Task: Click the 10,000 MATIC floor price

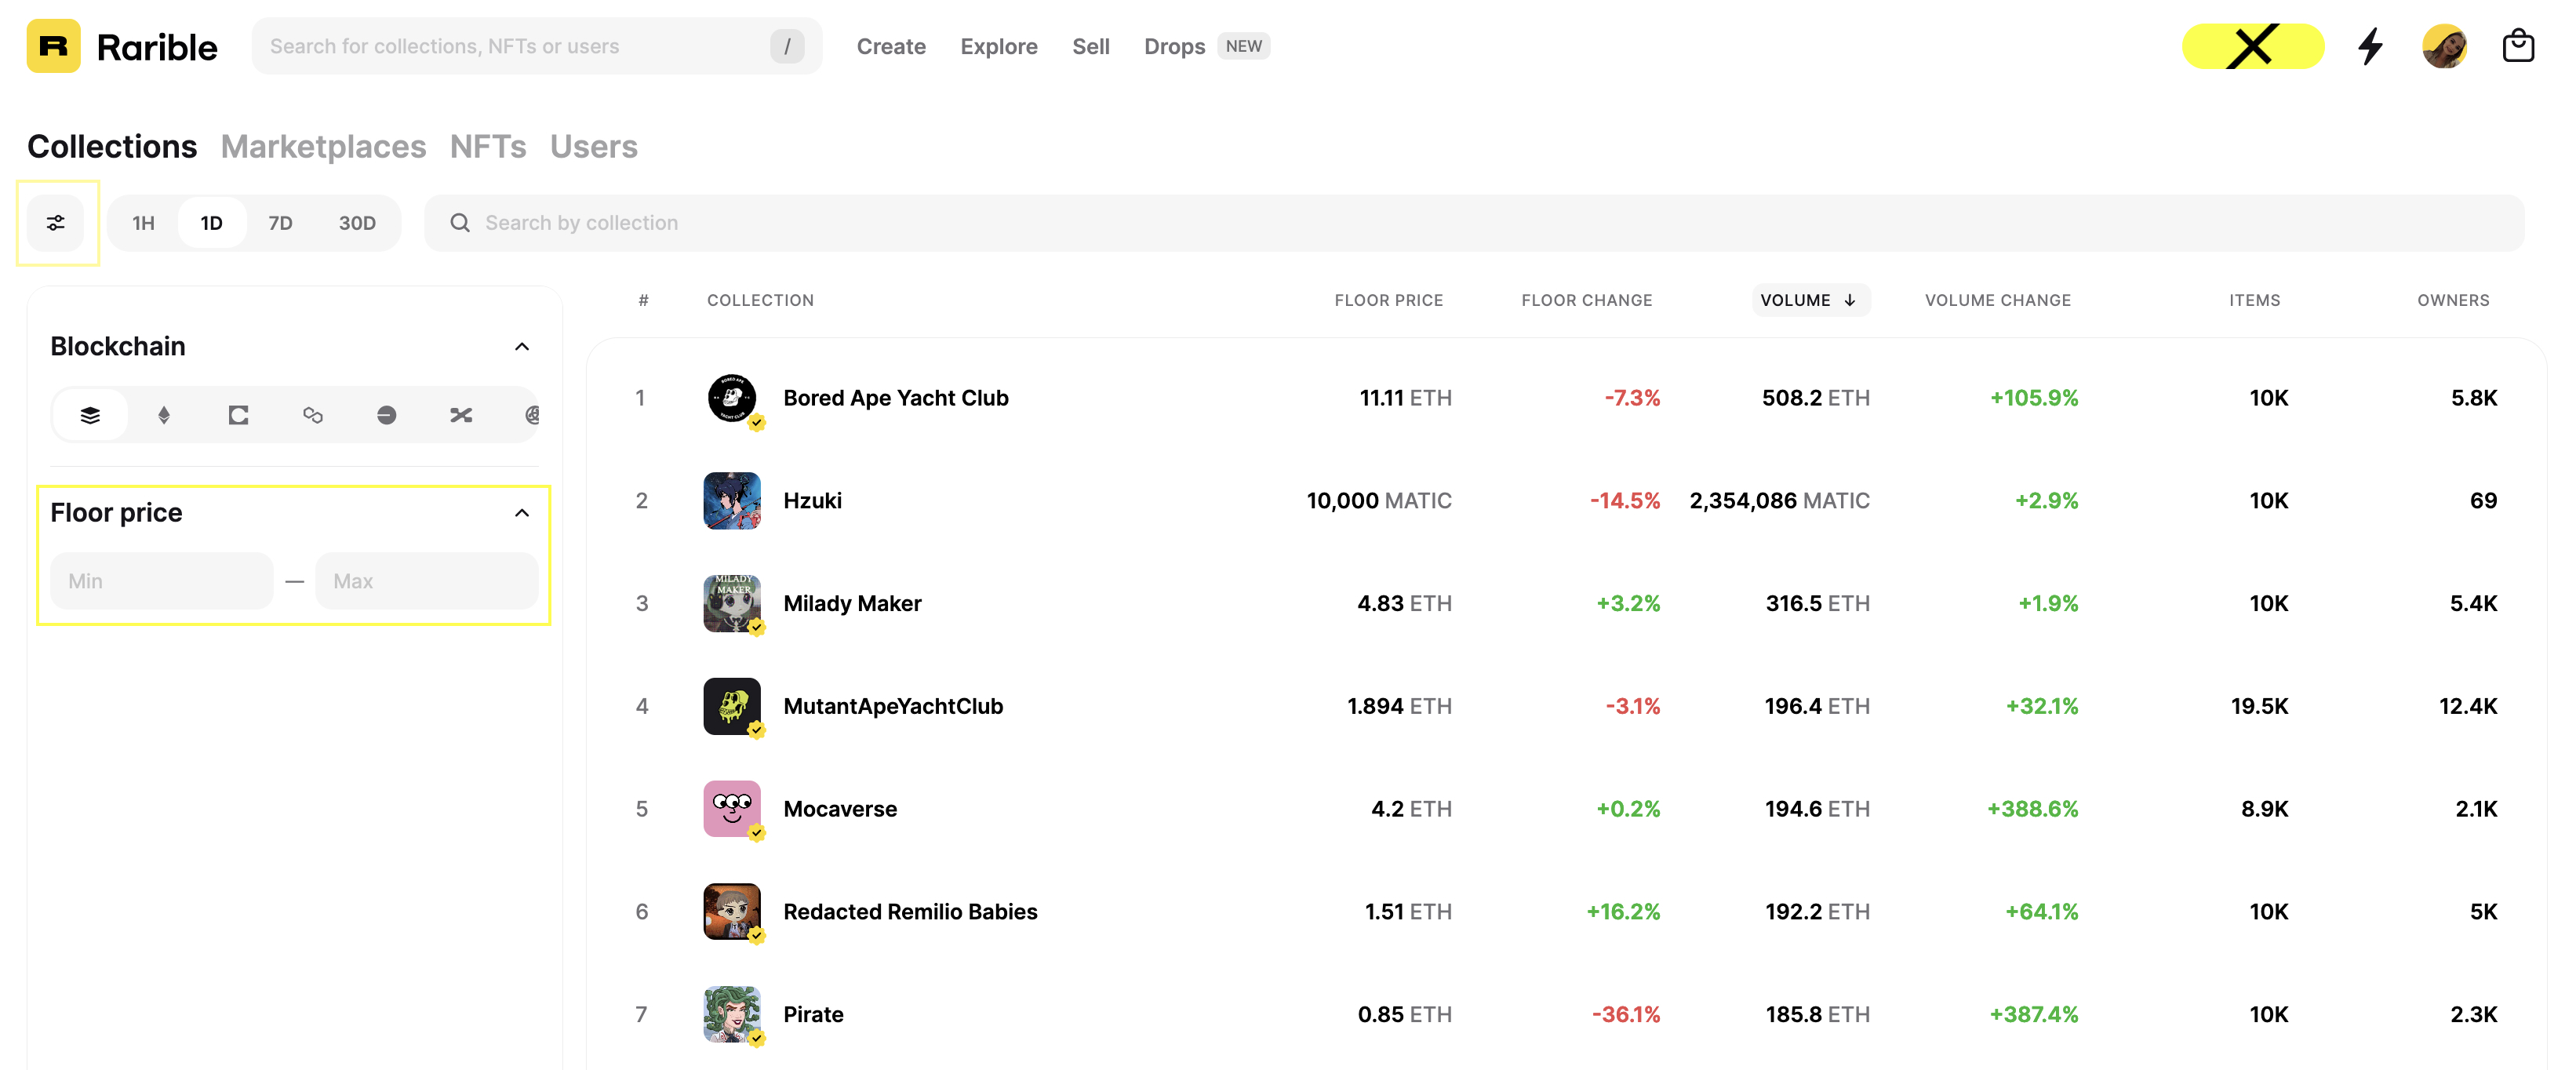Action: tap(1378, 501)
